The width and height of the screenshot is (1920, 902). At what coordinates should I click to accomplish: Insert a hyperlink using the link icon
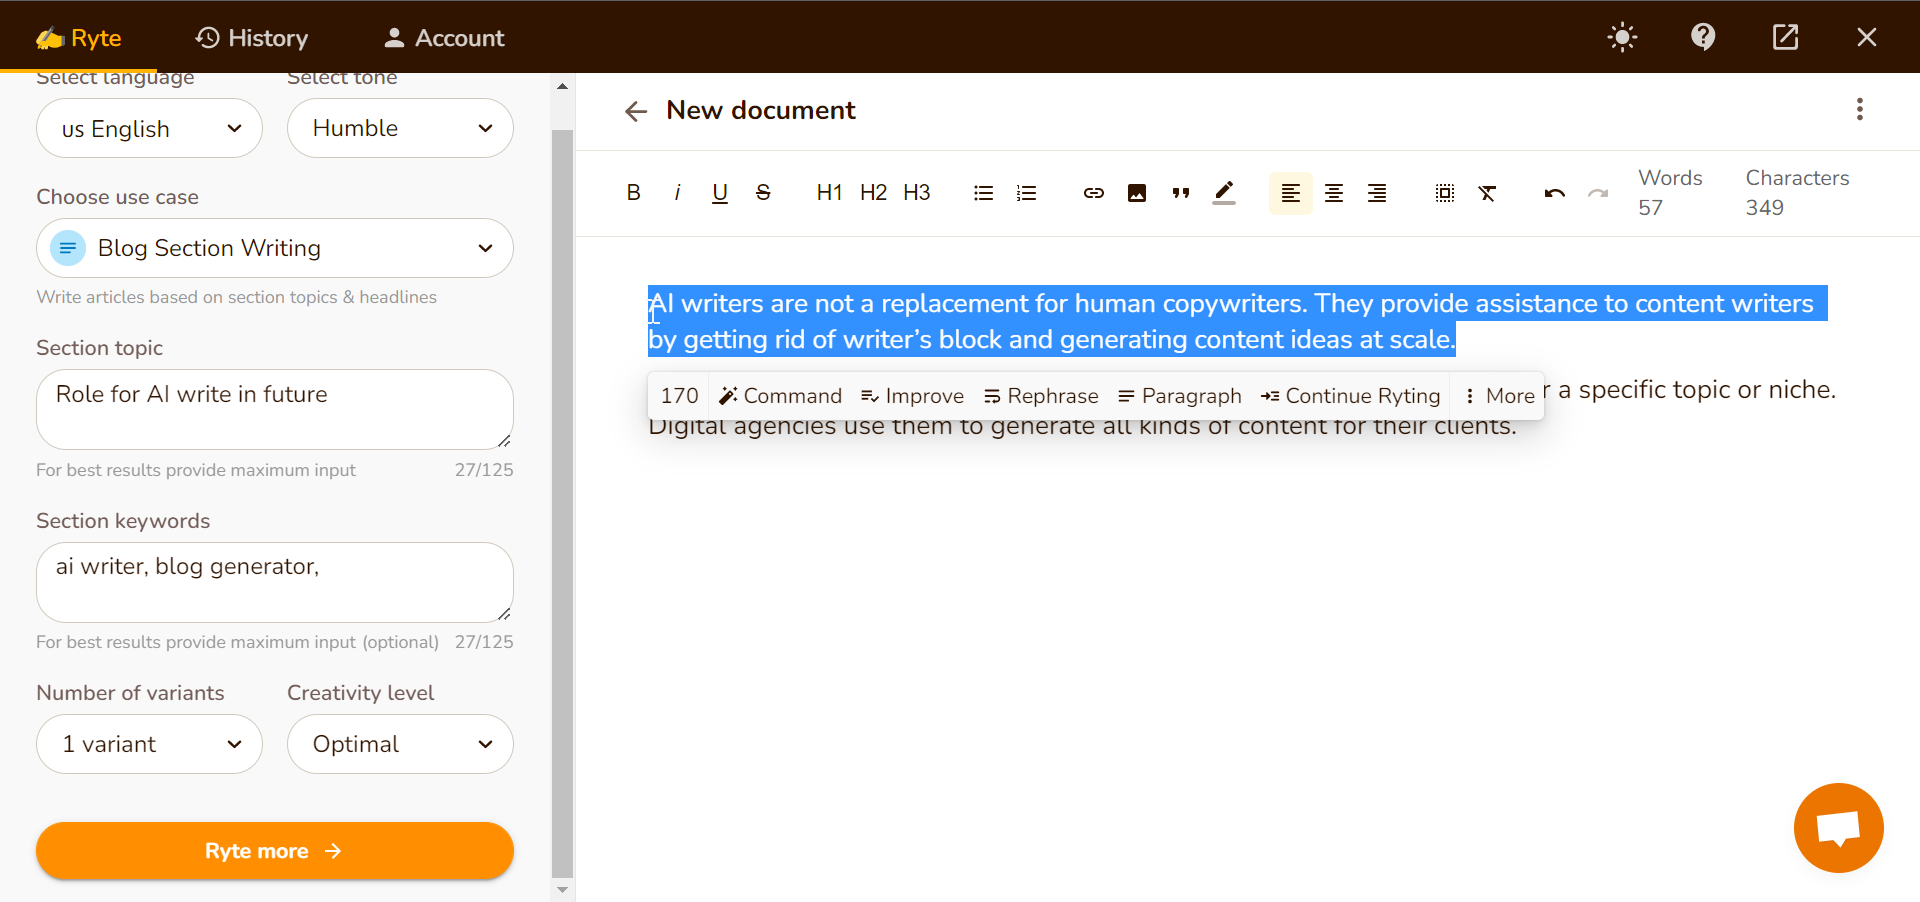point(1093,193)
